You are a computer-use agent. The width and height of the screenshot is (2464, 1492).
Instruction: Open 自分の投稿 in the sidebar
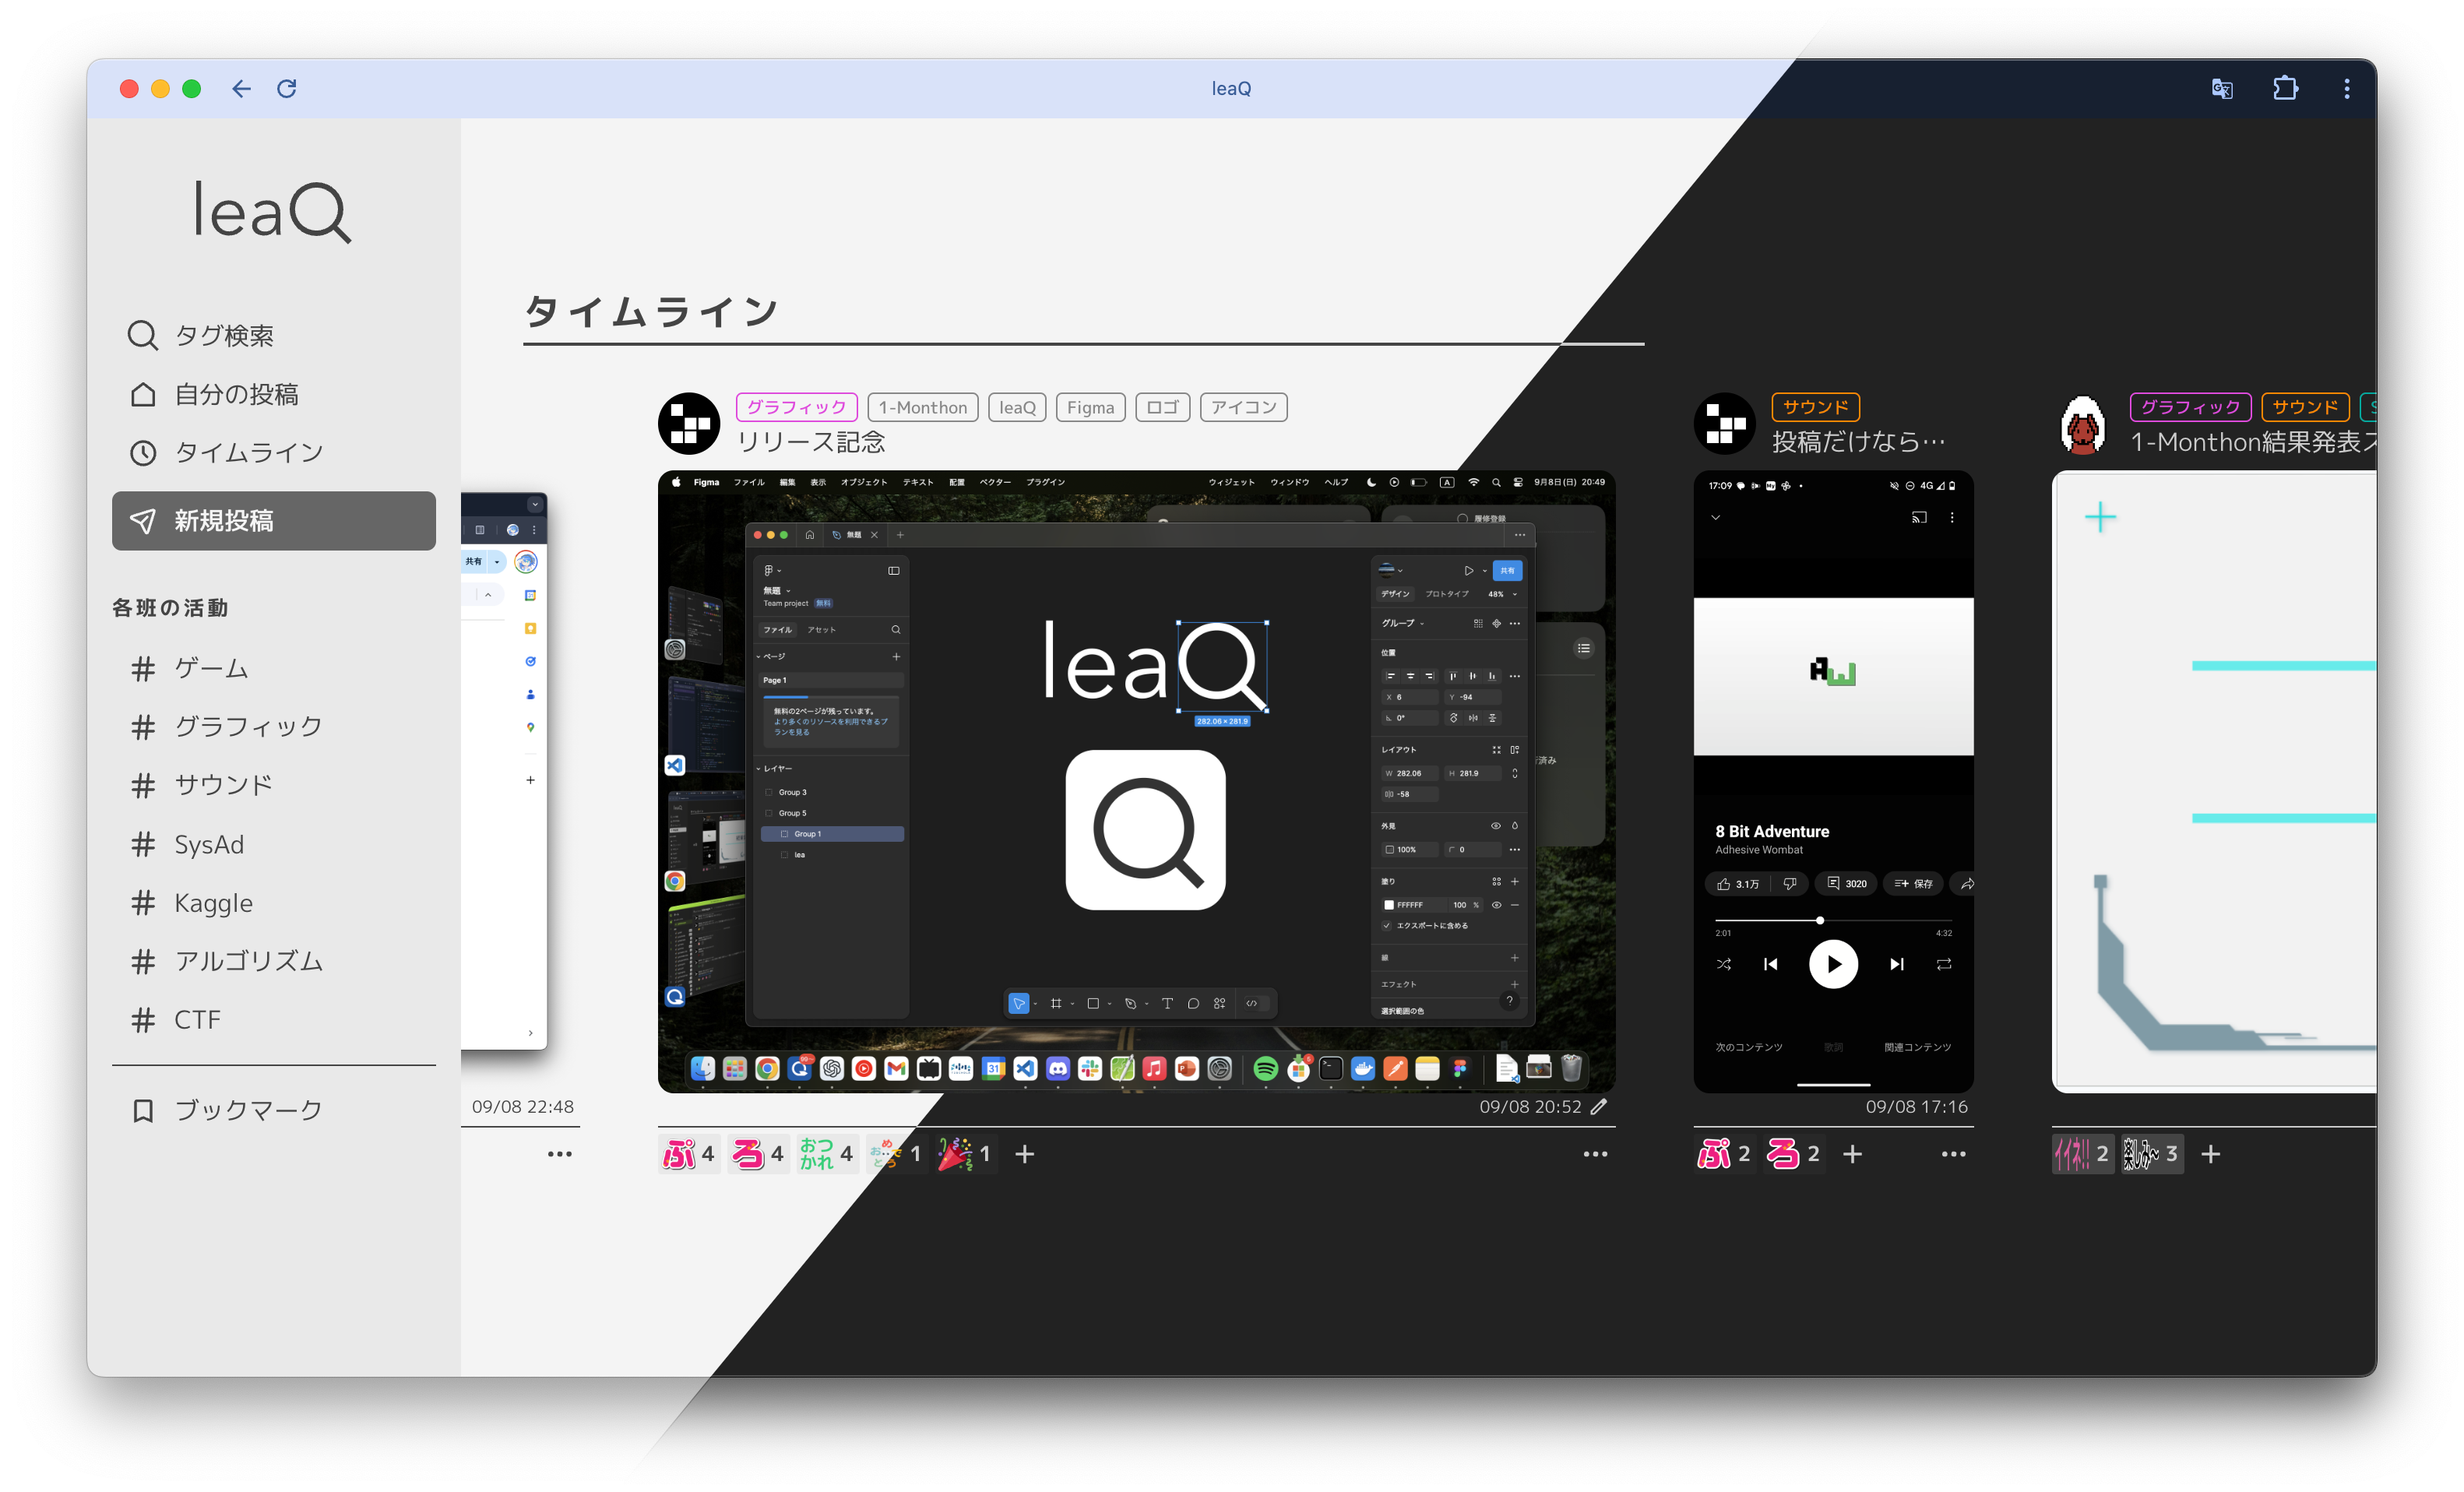[x=237, y=394]
